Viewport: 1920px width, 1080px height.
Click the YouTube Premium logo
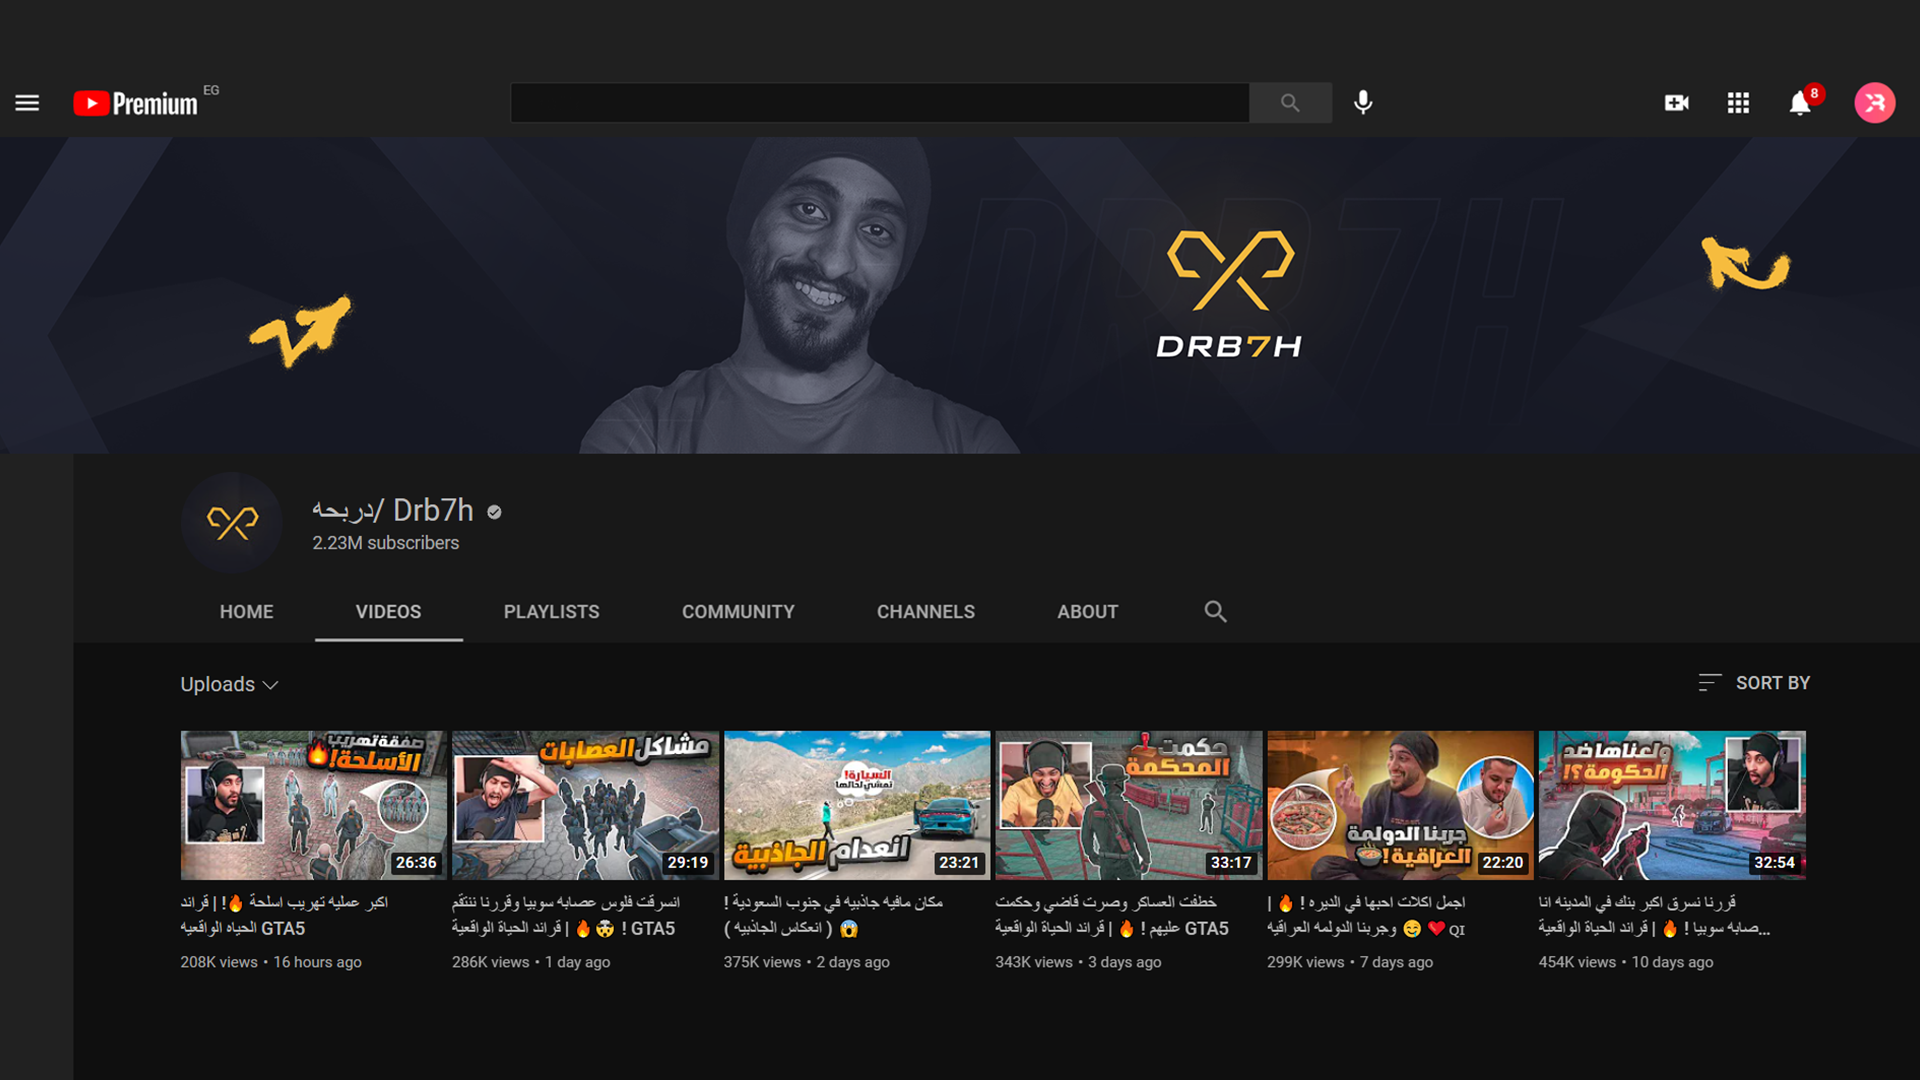(x=136, y=103)
